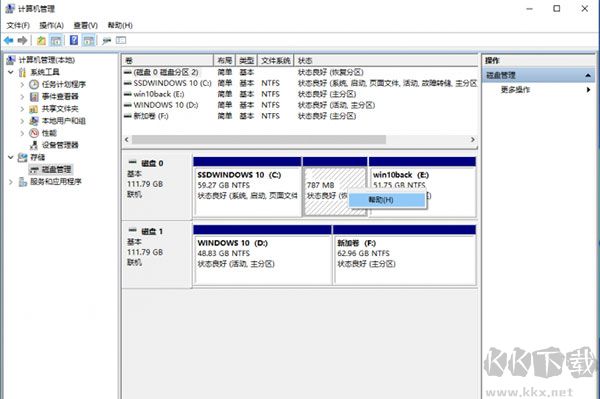Expand the 性能 node arrow

pyautogui.click(x=22, y=133)
